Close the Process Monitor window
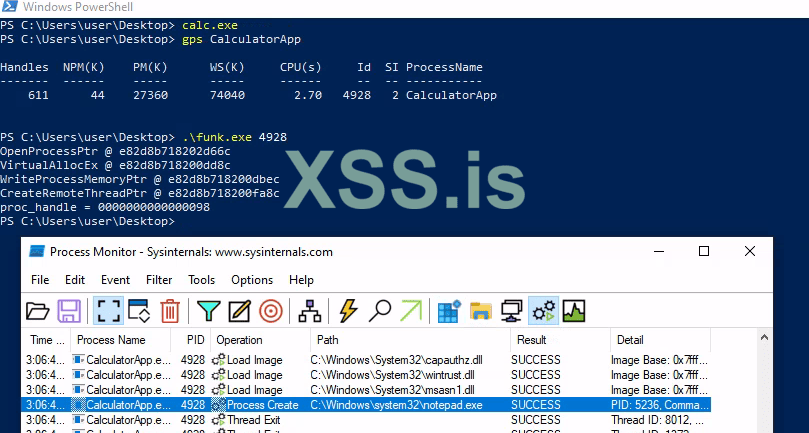 (x=750, y=251)
